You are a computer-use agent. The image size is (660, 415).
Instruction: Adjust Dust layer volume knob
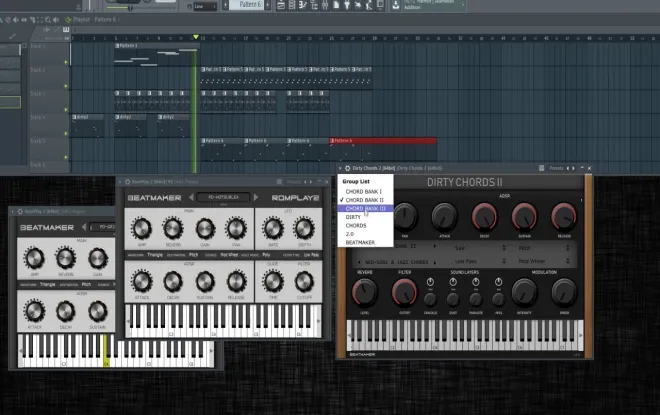pos(453,300)
